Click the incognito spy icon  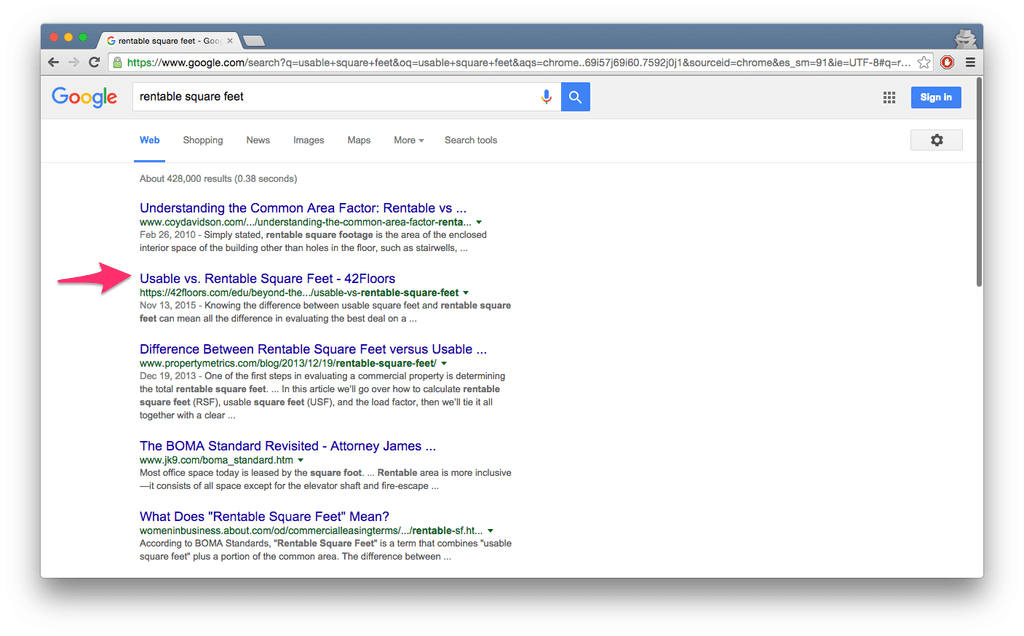(x=965, y=39)
